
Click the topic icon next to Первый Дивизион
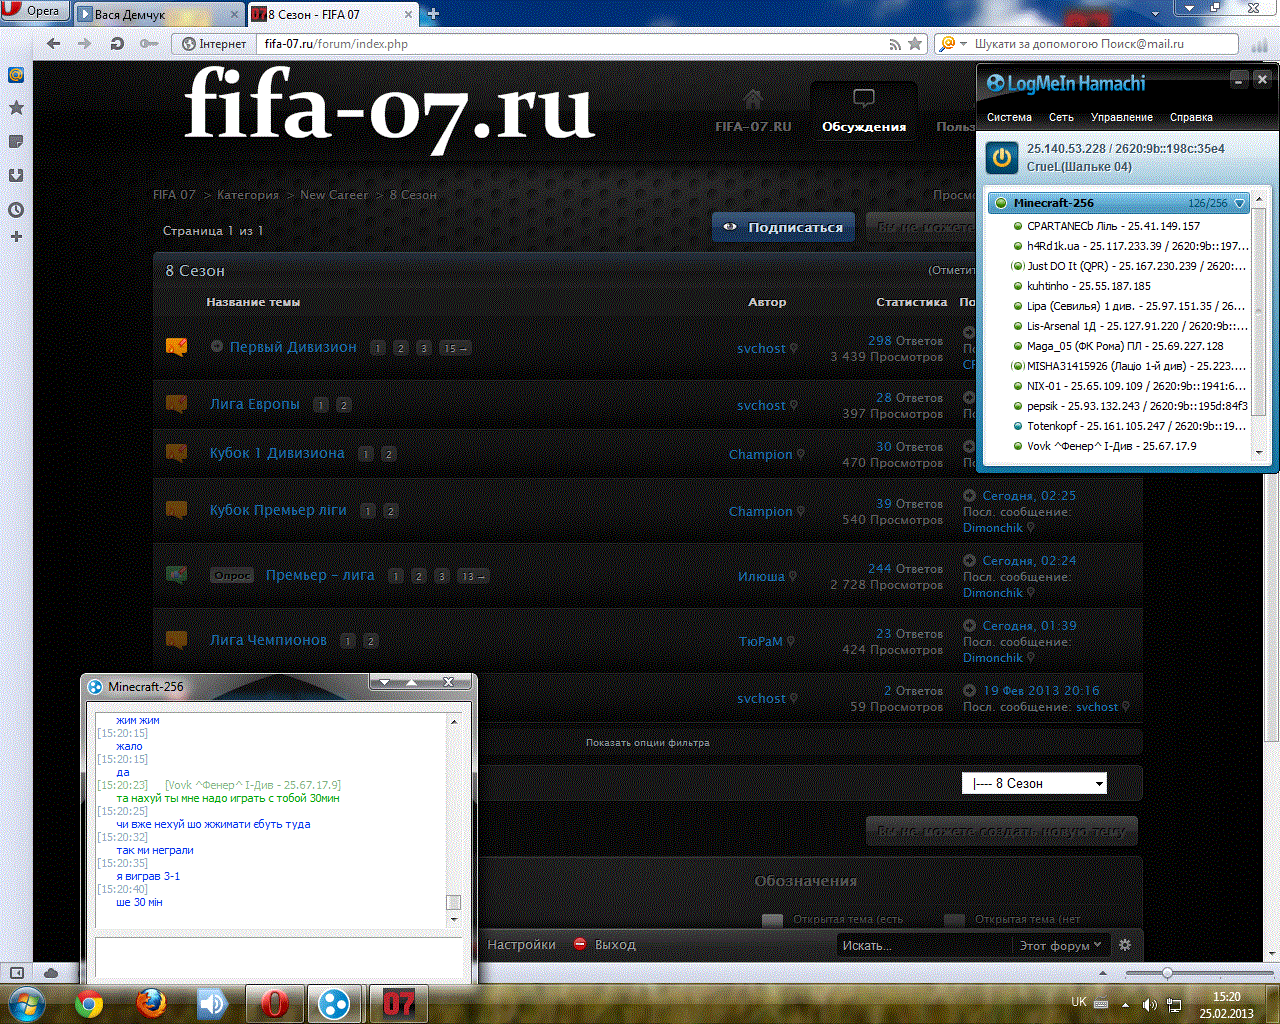(176, 347)
